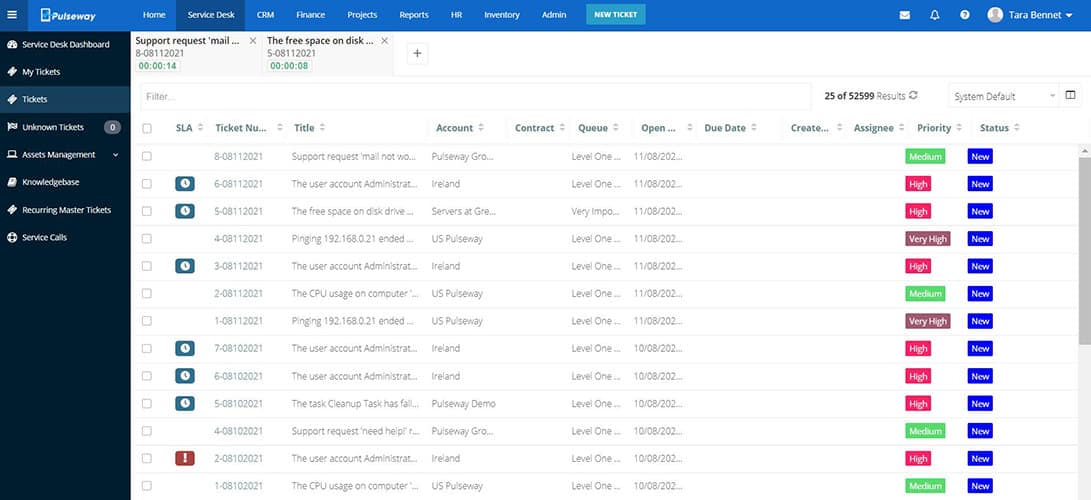Click the Recurring Master Tickets icon
The width and height of the screenshot is (1091, 500).
pyautogui.click(x=12, y=210)
